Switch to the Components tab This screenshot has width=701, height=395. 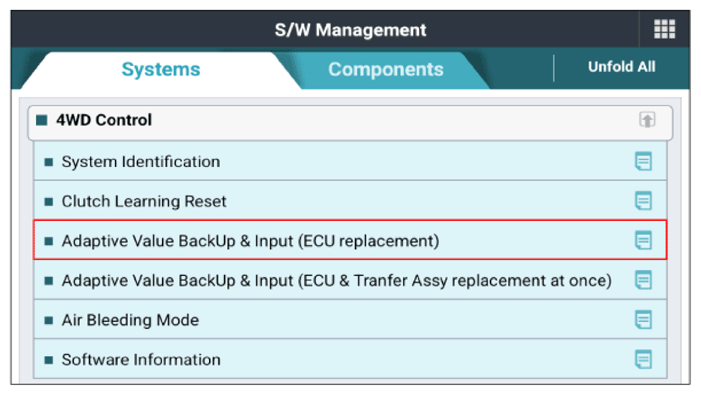pos(385,69)
